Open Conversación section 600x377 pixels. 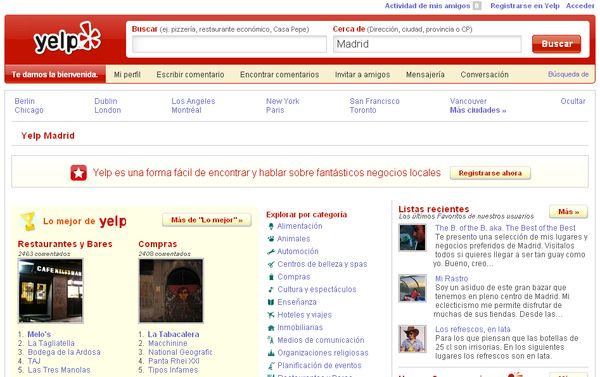click(484, 75)
